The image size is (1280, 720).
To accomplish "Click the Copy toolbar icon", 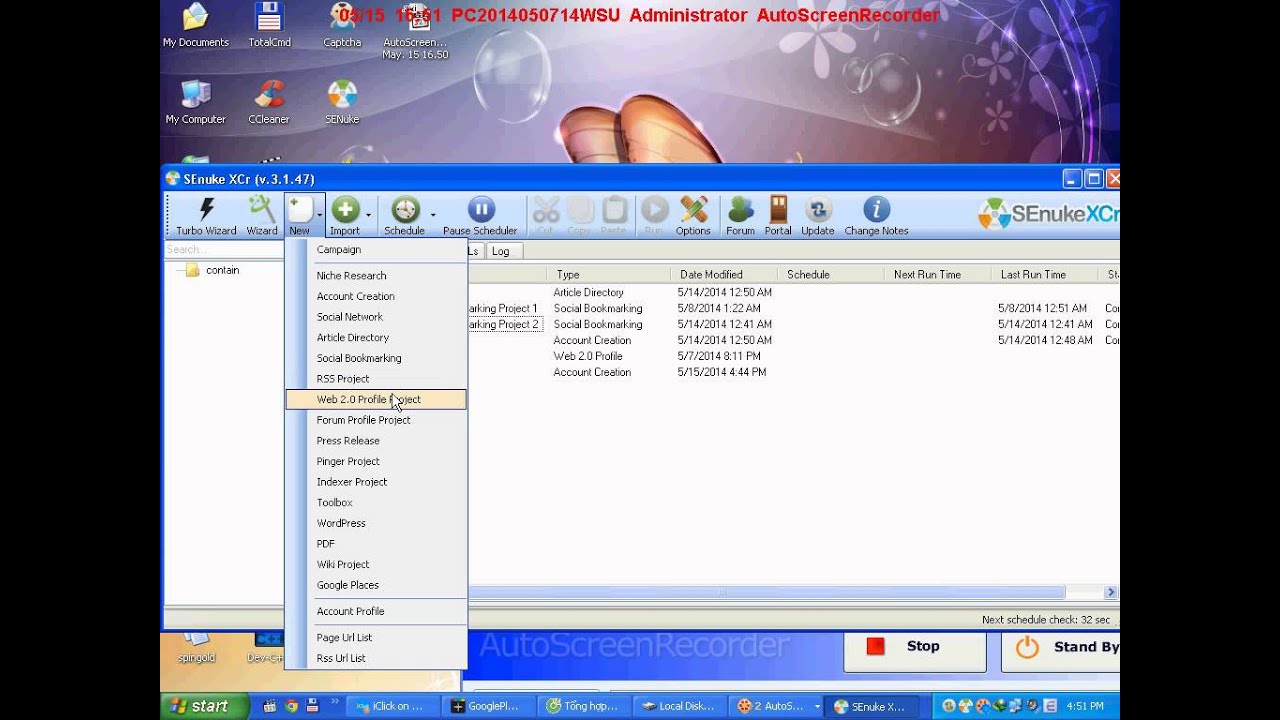I will pos(579,215).
